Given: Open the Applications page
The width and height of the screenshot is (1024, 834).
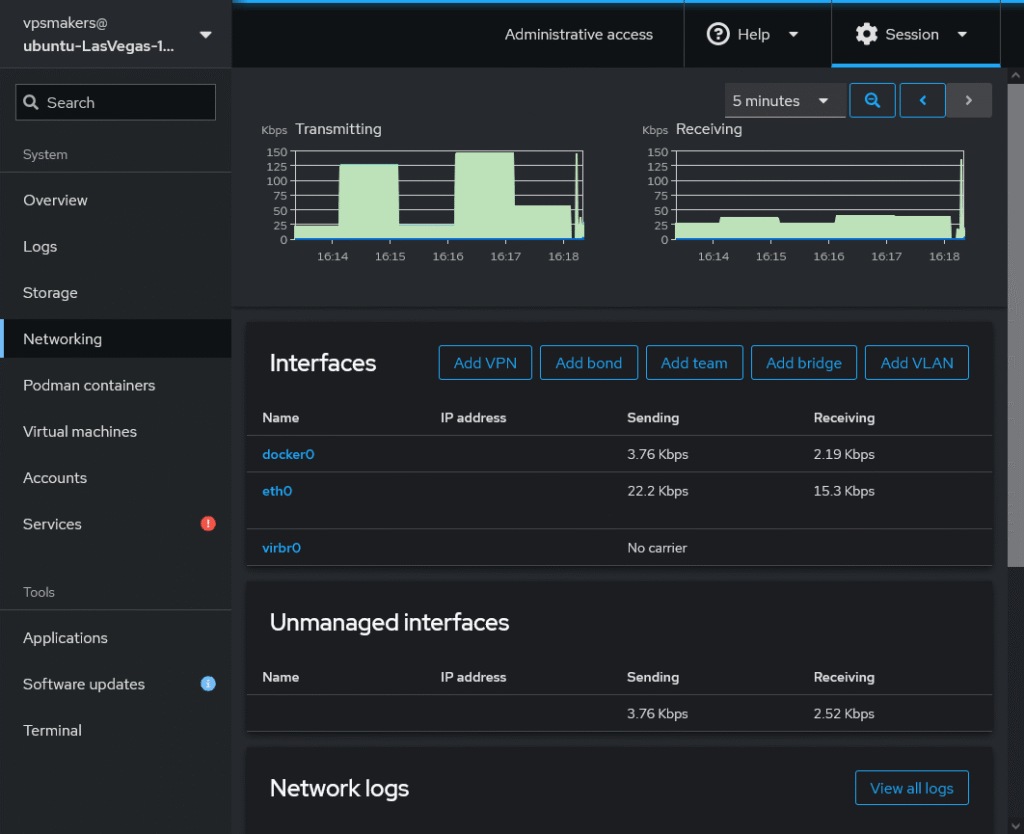Looking at the screenshot, I should point(116,638).
